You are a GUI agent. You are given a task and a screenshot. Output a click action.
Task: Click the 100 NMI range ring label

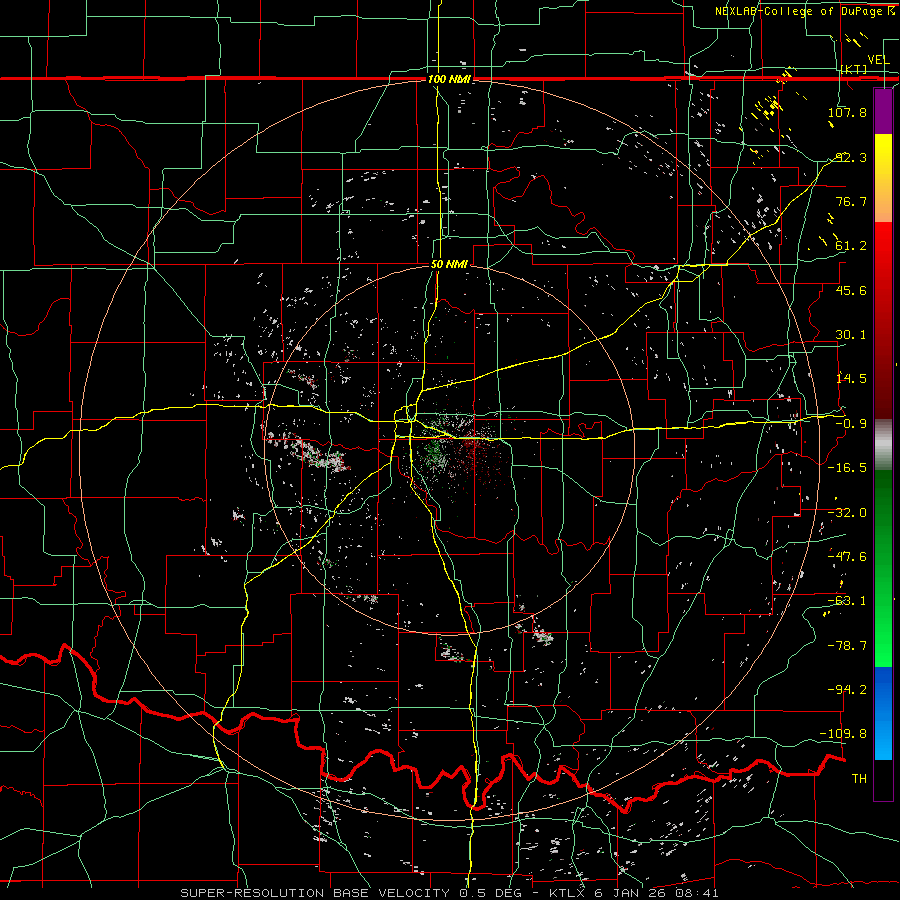tap(449, 79)
